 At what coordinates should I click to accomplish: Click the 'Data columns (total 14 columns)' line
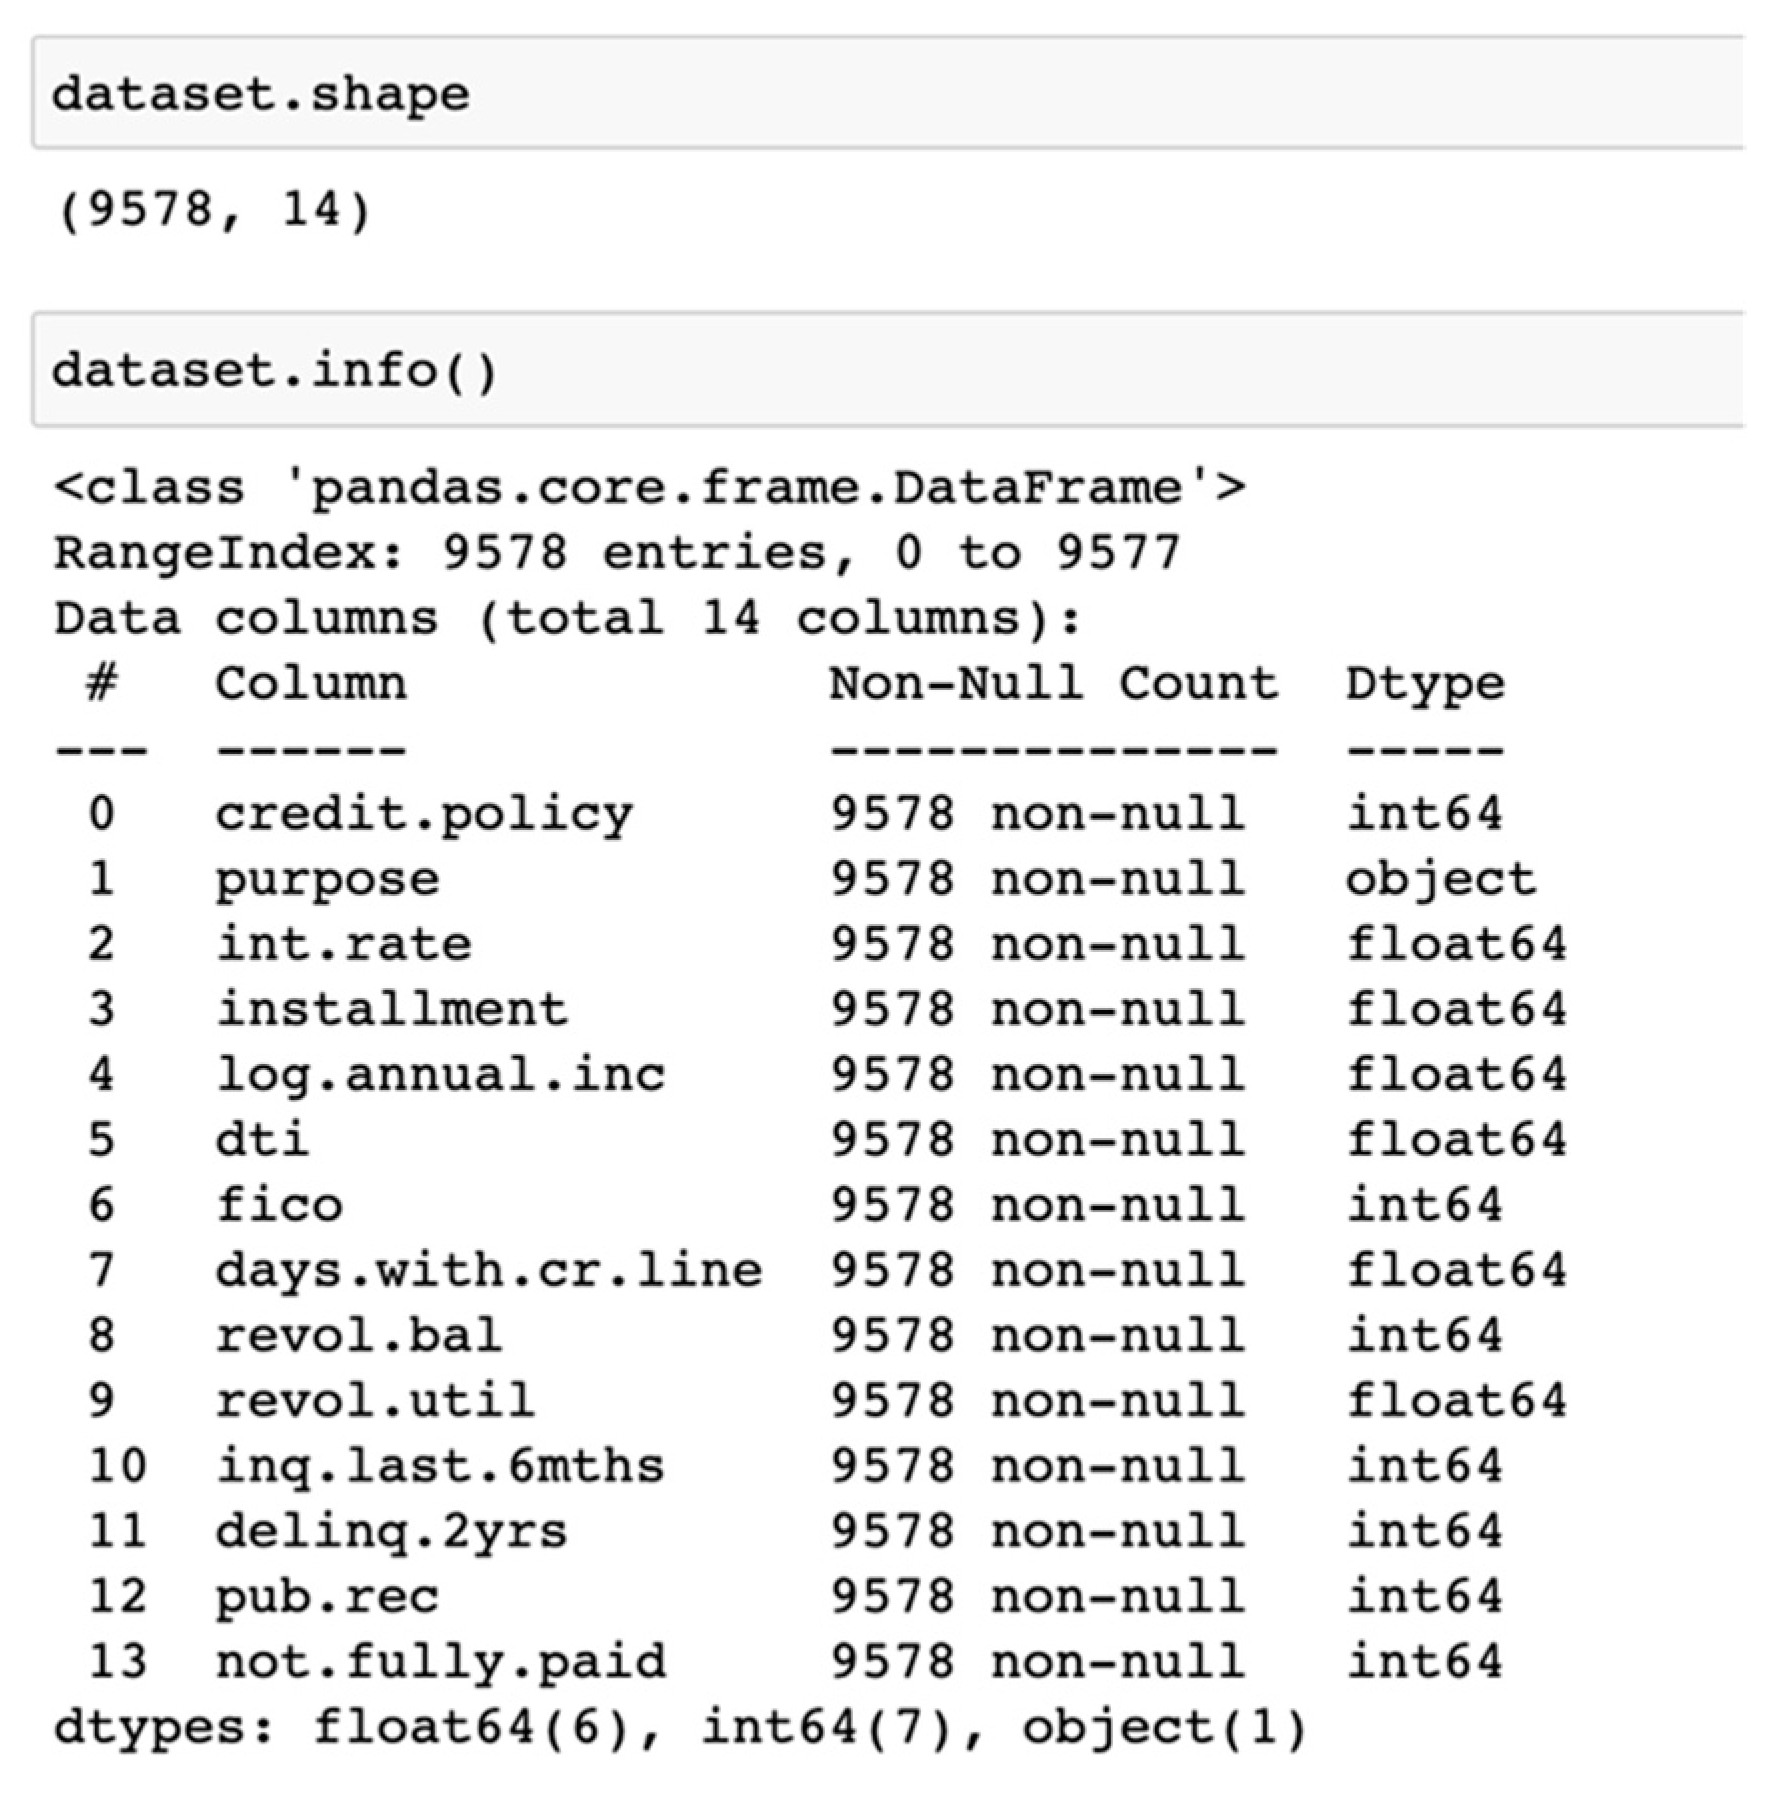click(x=567, y=618)
